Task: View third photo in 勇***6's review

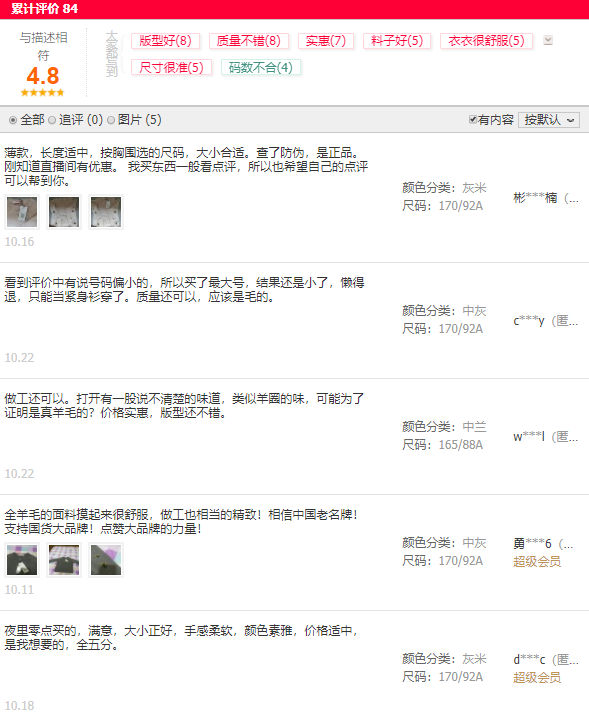Action: click(x=106, y=560)
